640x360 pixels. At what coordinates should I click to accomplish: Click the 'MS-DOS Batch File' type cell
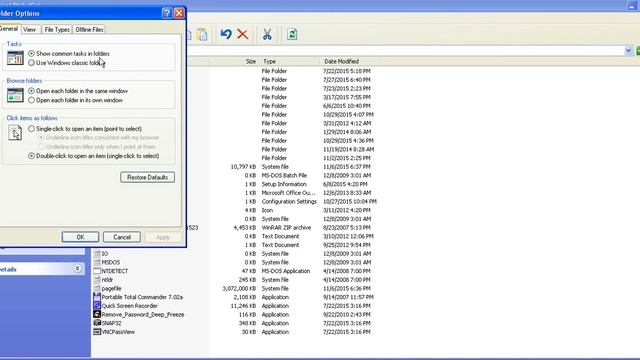[284, 175]
